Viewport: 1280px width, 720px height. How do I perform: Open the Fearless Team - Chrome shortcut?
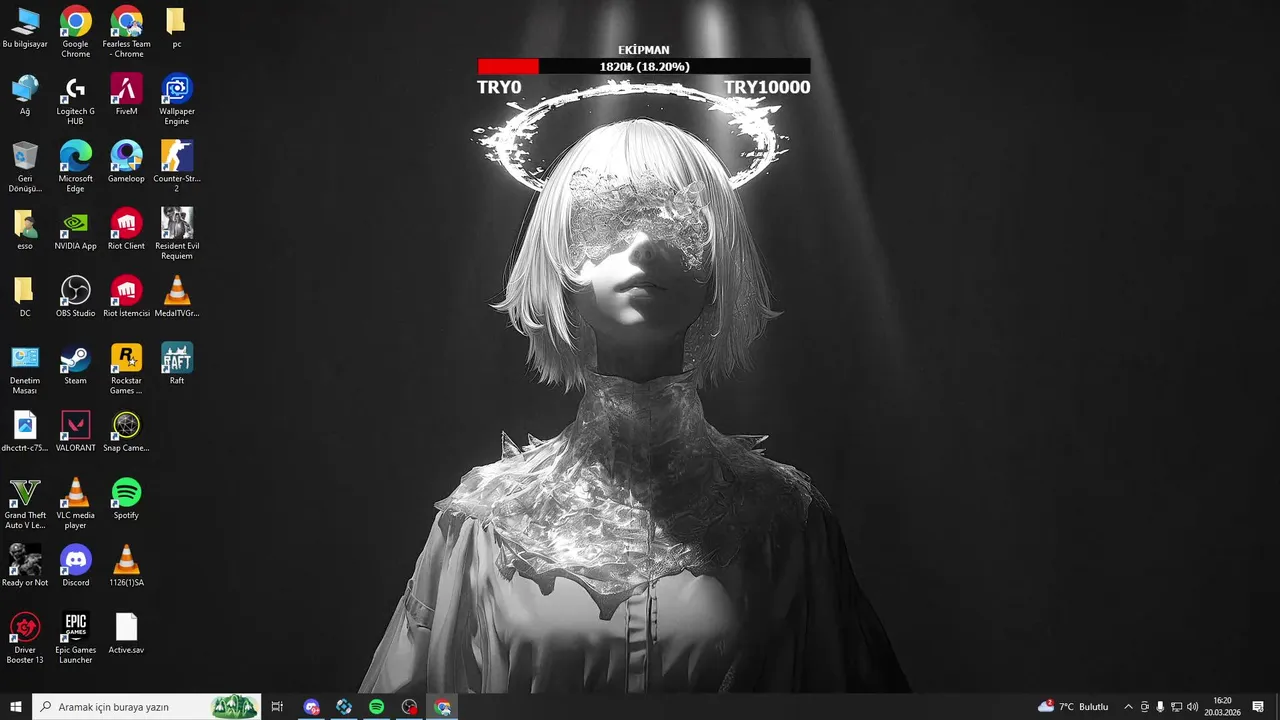click(126, 31)
